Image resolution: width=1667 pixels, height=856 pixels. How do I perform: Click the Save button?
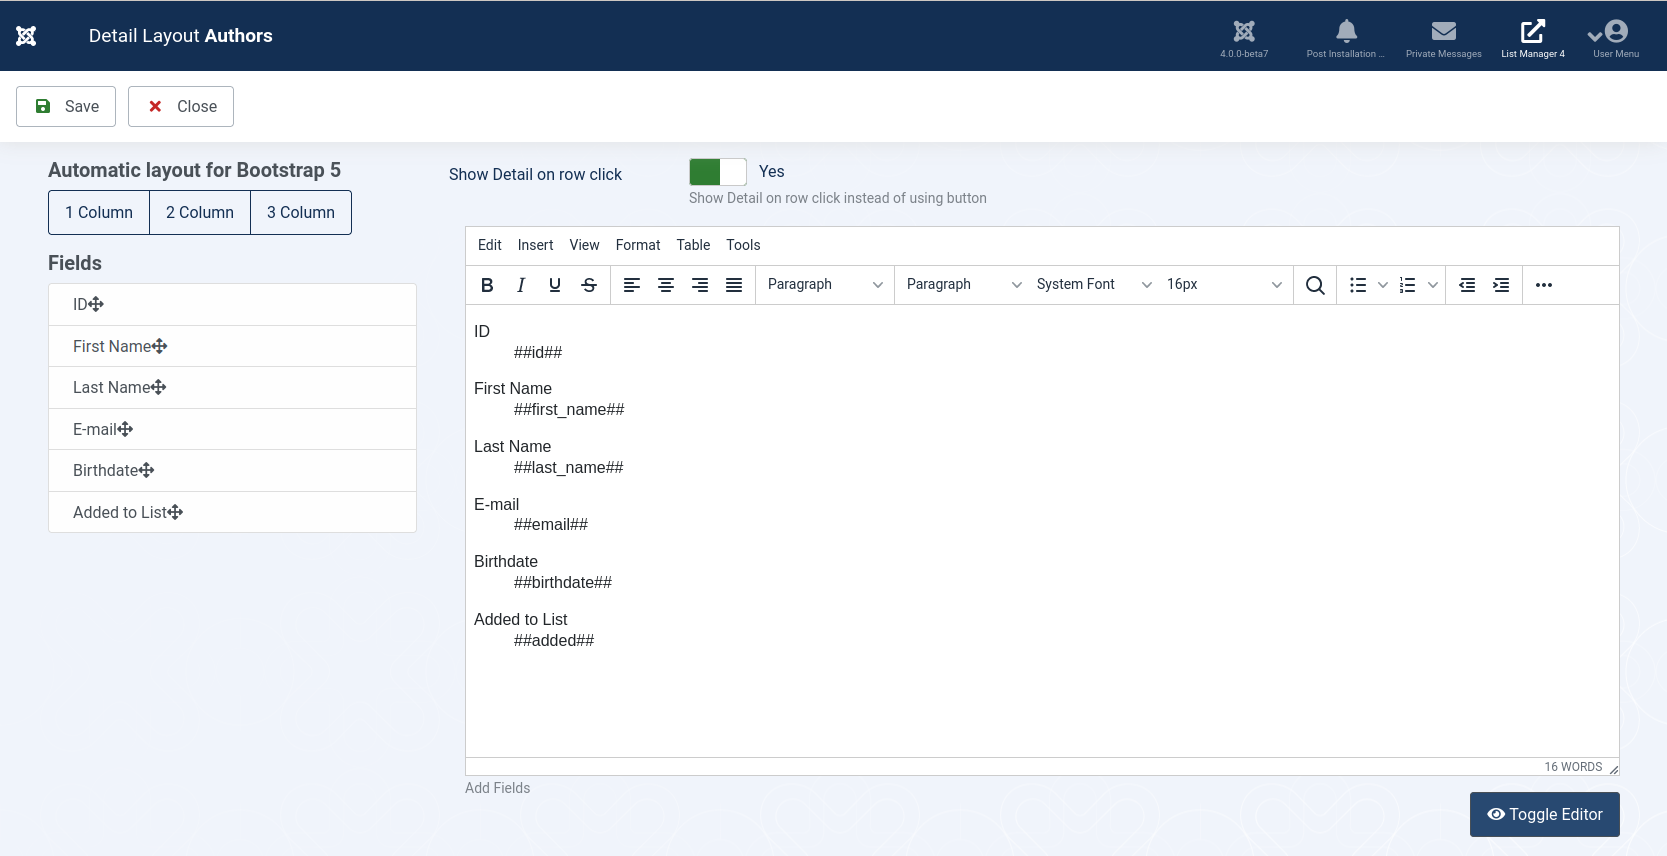66,106
